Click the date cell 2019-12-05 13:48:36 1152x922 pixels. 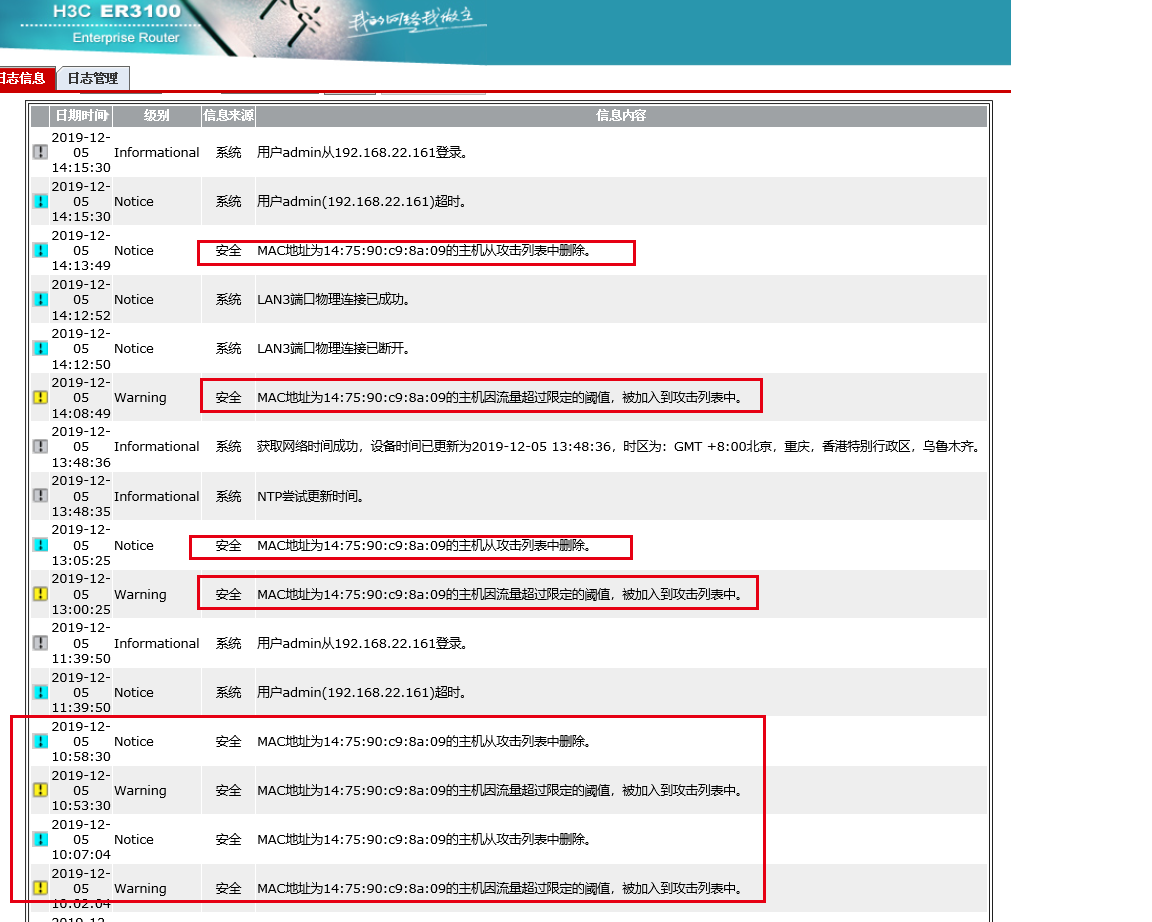(81, 447)
